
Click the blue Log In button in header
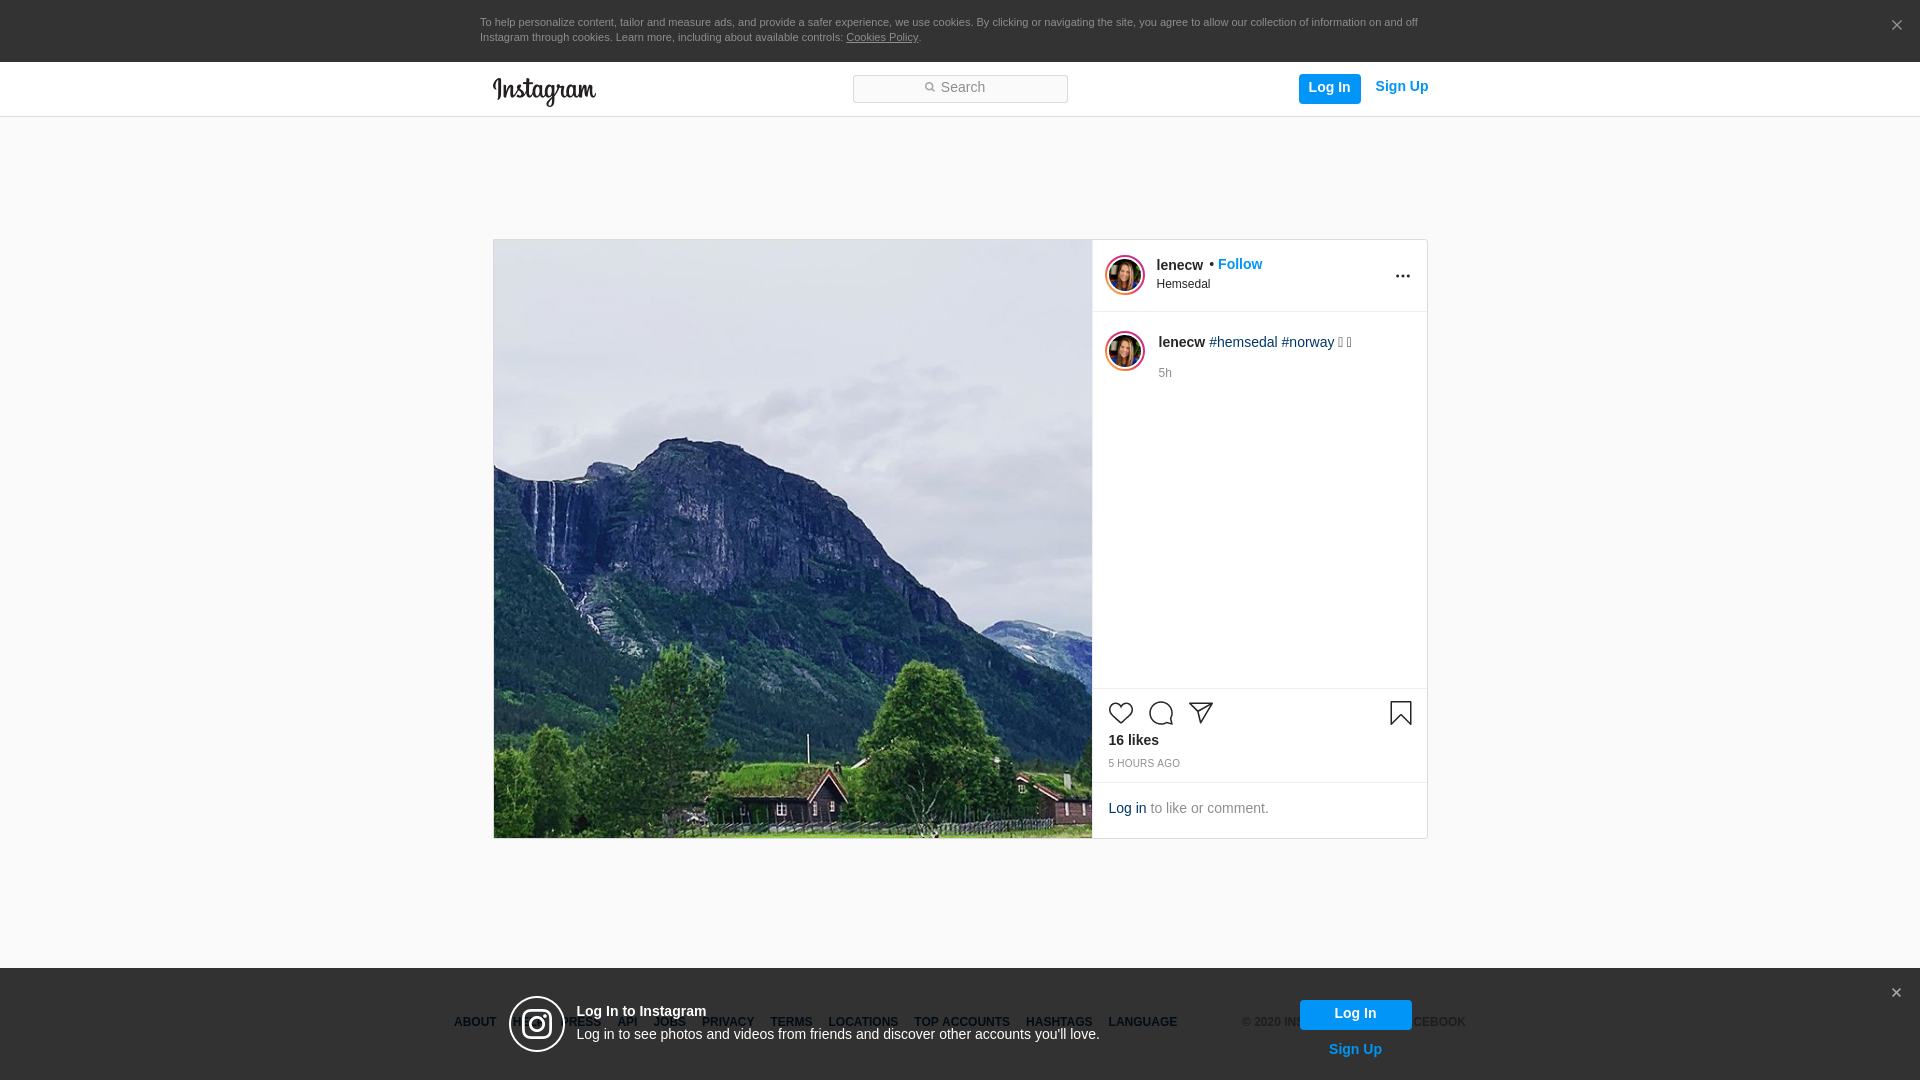coord(1329,88)
